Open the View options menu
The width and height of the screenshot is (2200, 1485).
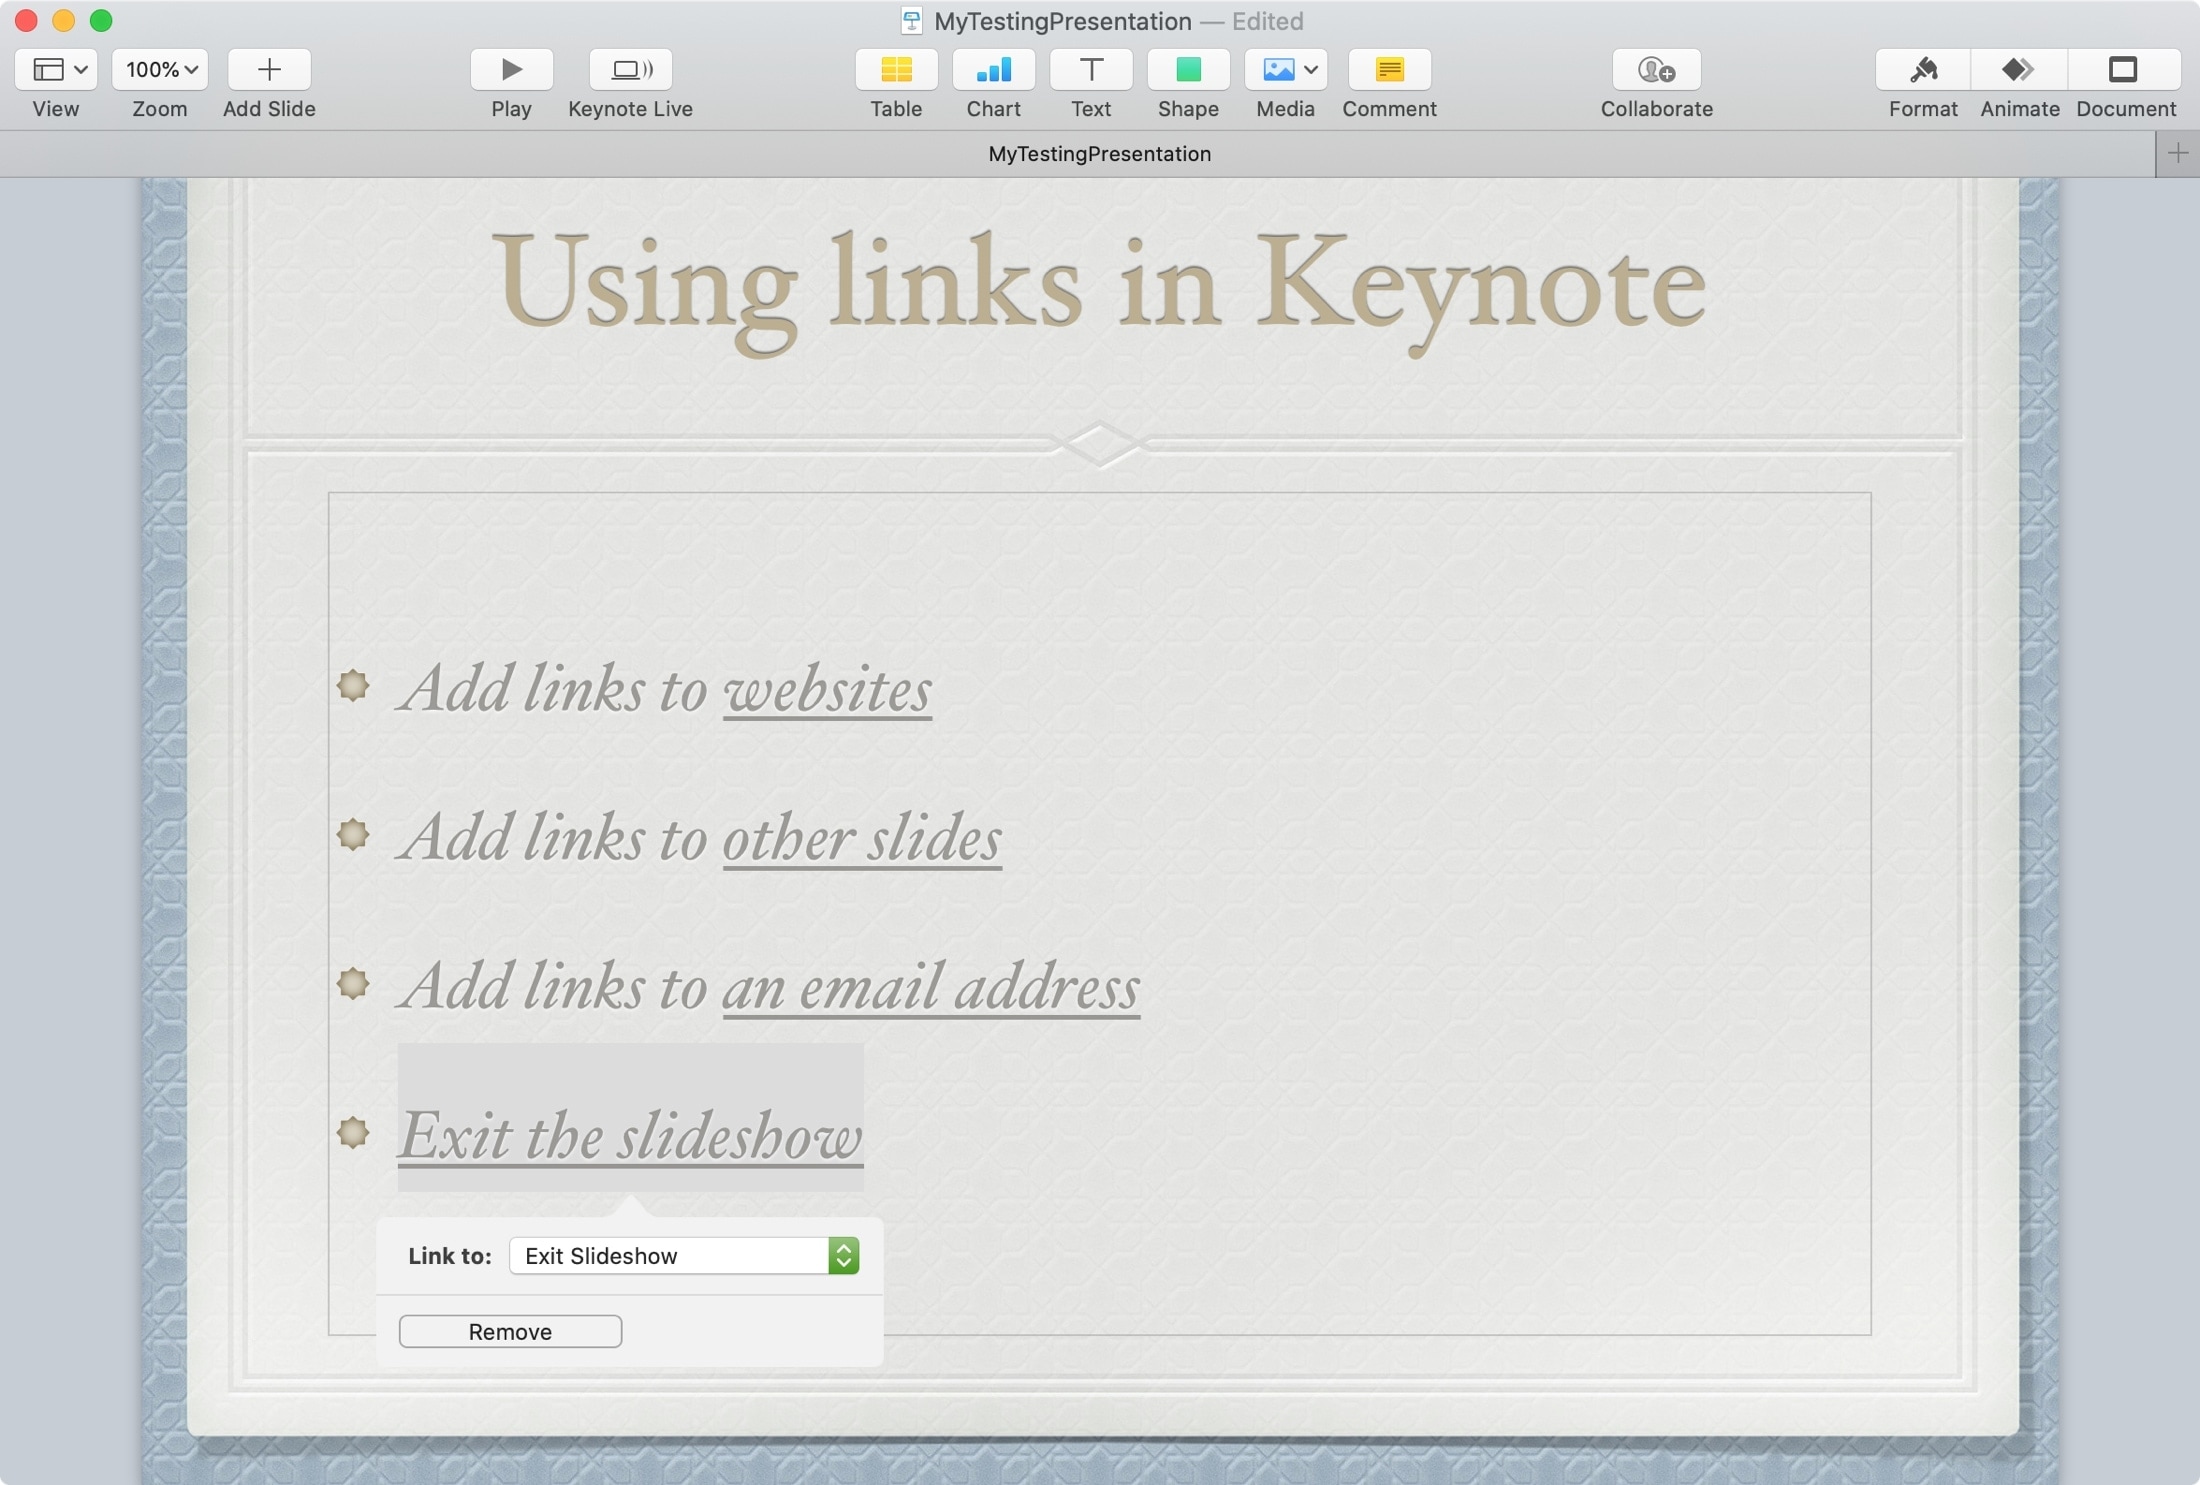(x=56, y=69)
